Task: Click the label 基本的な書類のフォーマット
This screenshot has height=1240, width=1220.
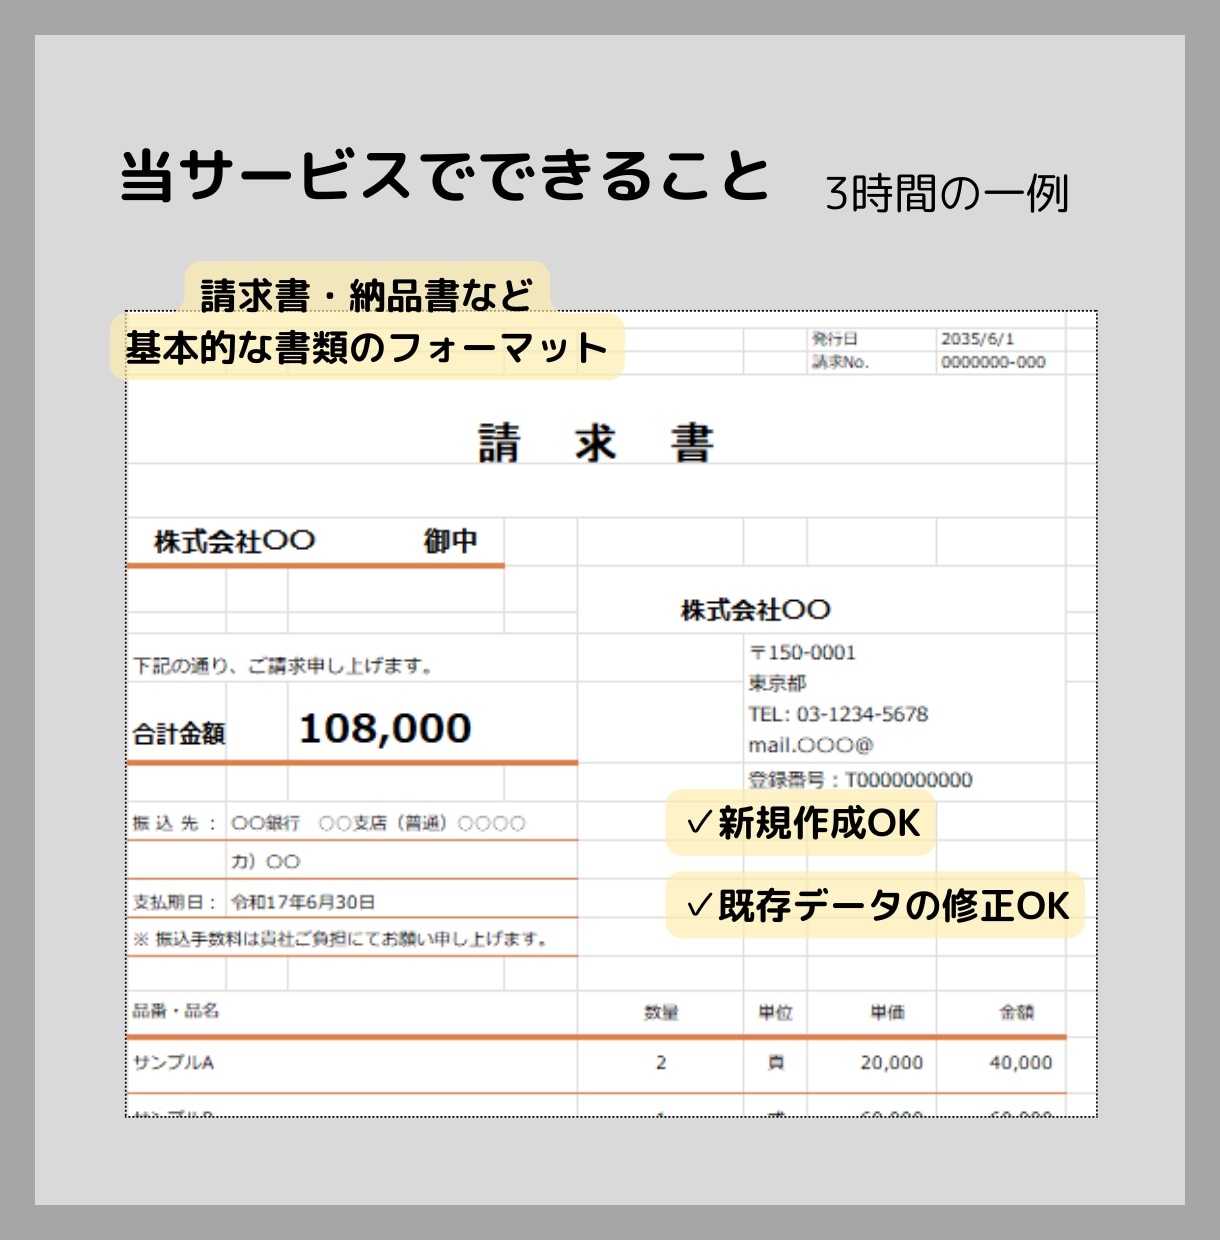Action: click(x=367, y=347)
